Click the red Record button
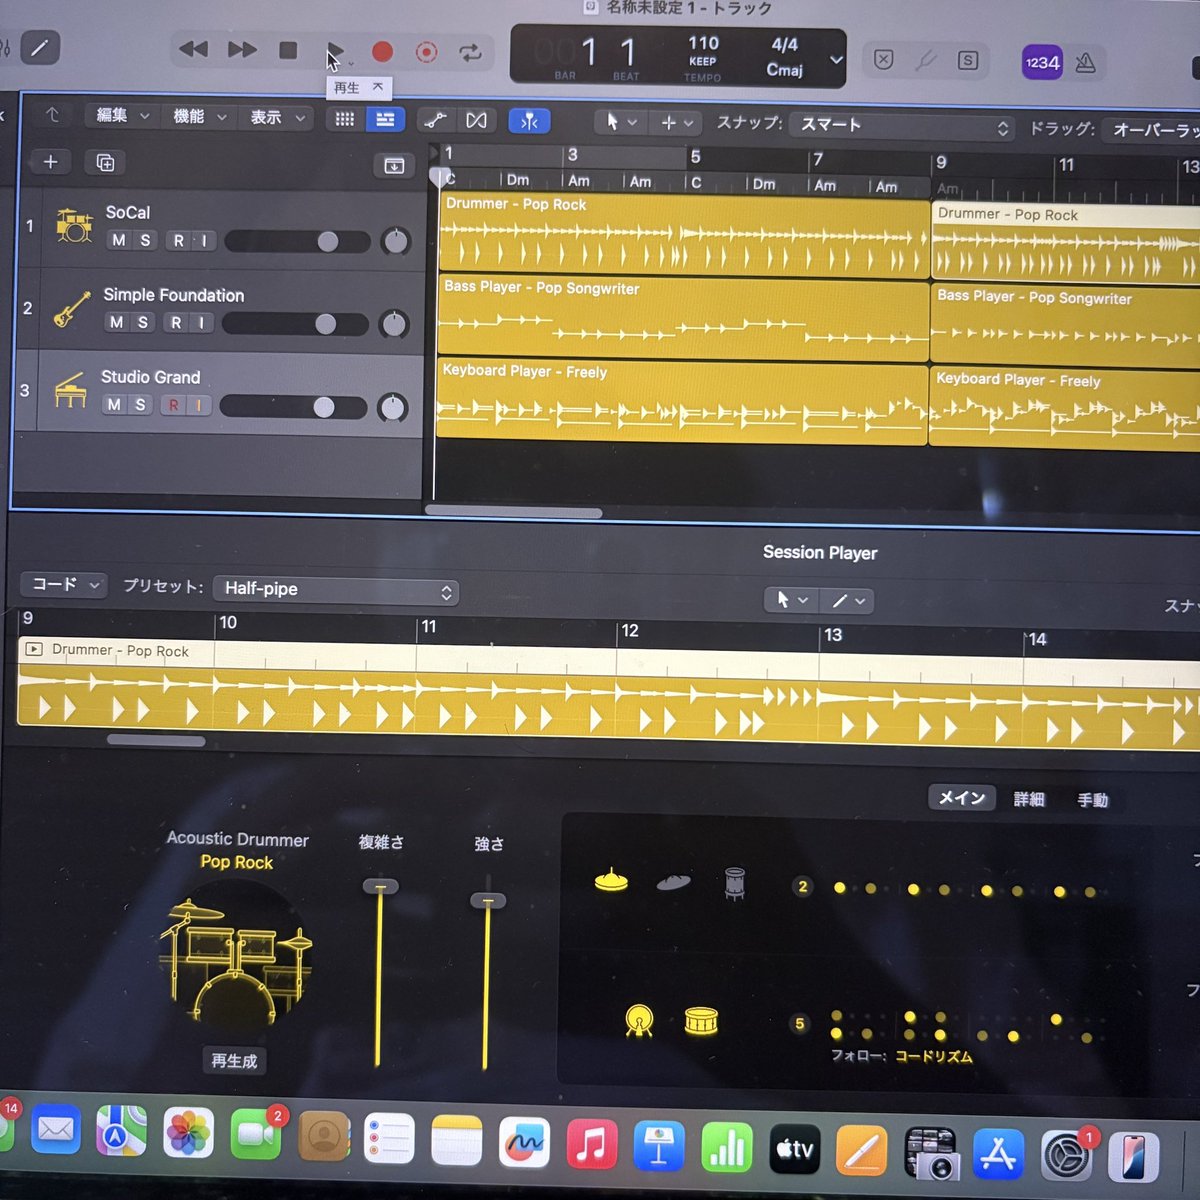1200x1200 pixels. pyautogui.click(x=382, y=51)
